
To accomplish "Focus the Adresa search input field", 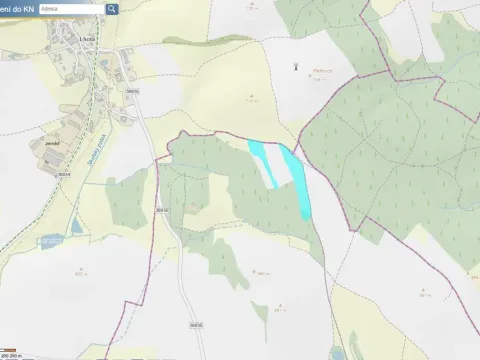I will 72,9.
